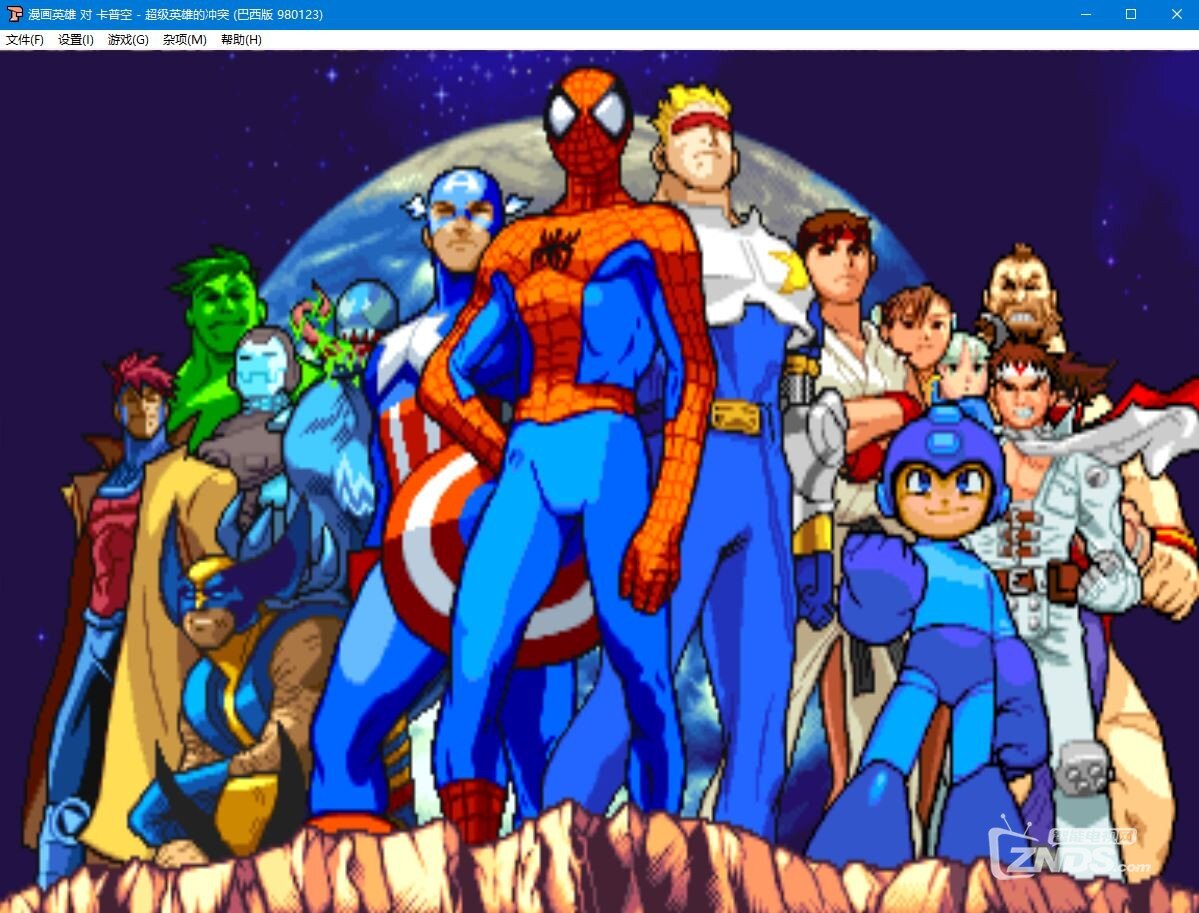Image resolution: width=1199 pixels, height=913 pixels.
Task: Open the 设置(I) menu
Action: 76,40
